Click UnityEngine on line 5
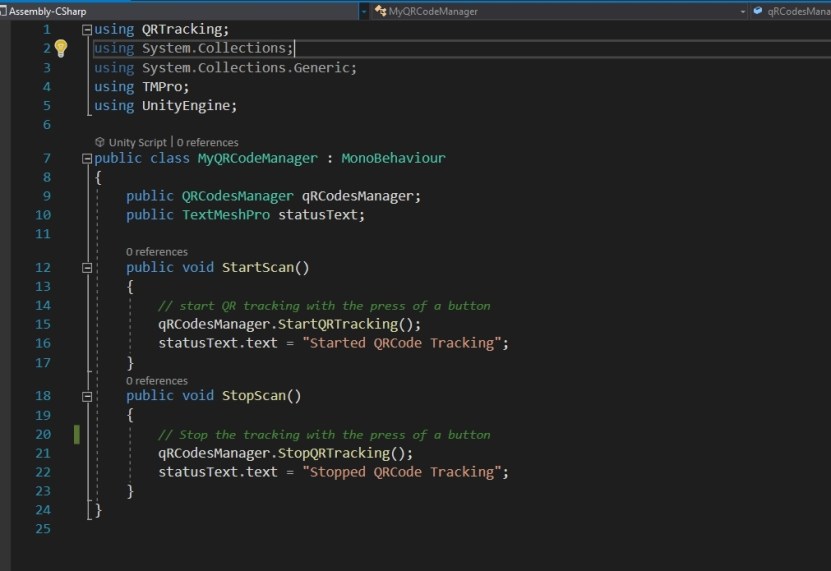 (x=185, y=106)
